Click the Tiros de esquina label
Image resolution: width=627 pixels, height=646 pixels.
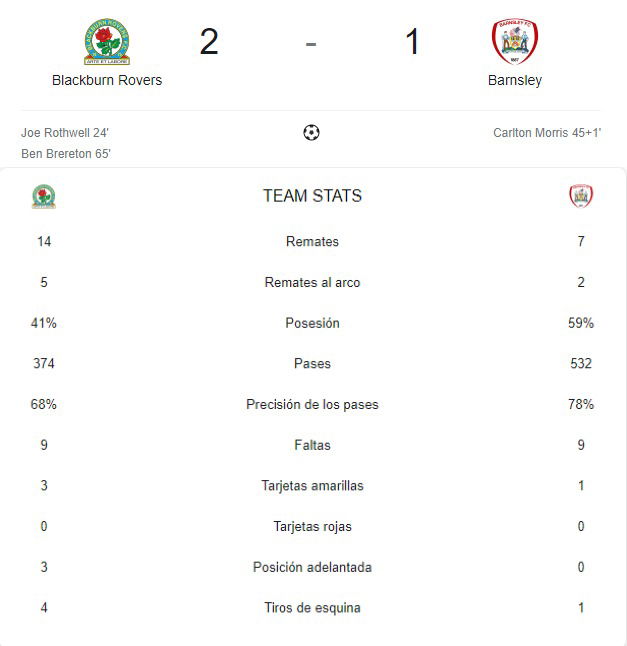(313, 608)
